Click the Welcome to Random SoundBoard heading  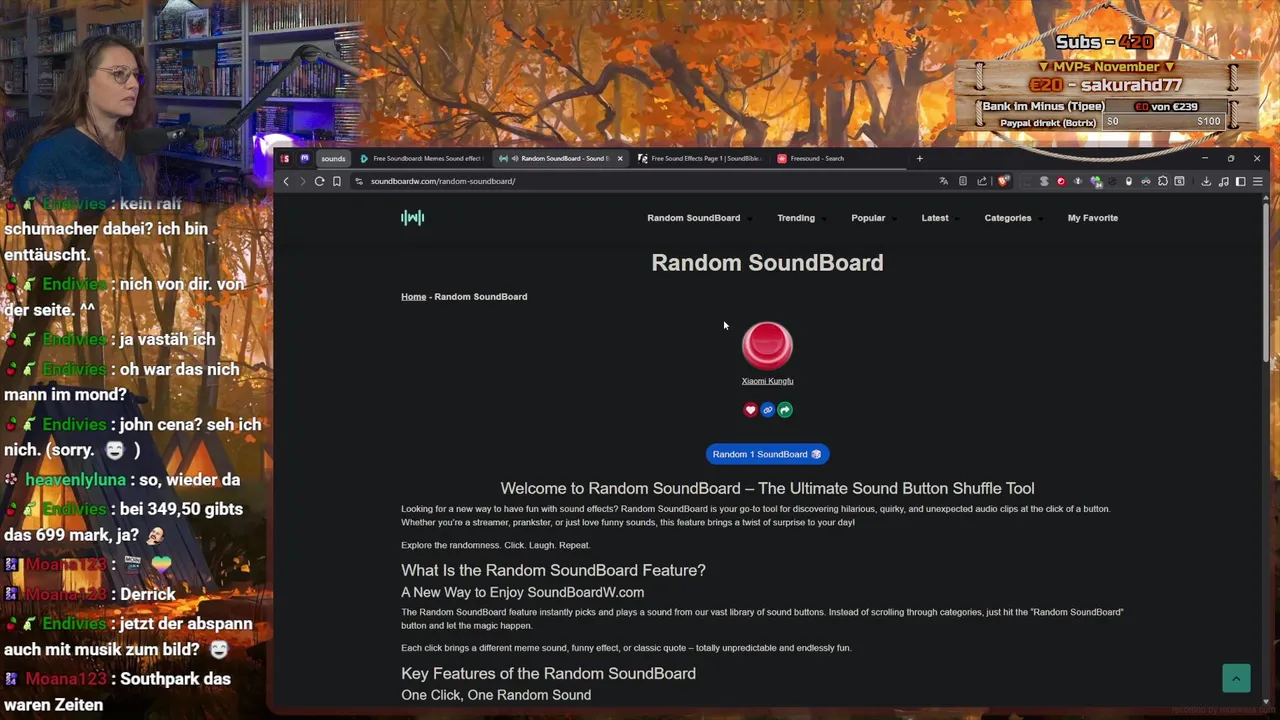767,488
